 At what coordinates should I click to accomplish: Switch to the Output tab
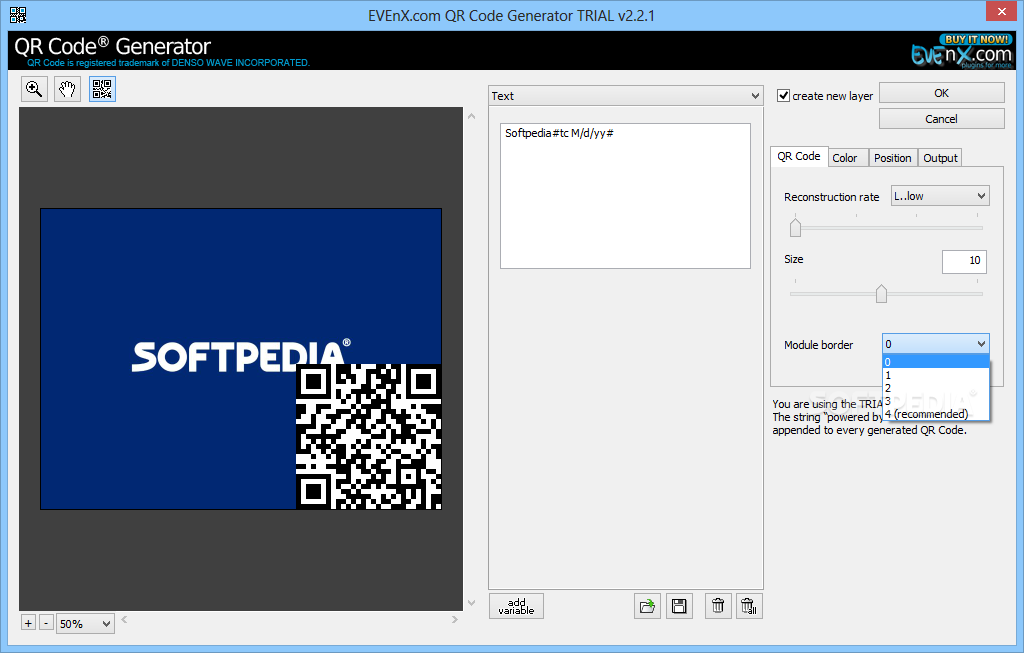coord(939,157)
